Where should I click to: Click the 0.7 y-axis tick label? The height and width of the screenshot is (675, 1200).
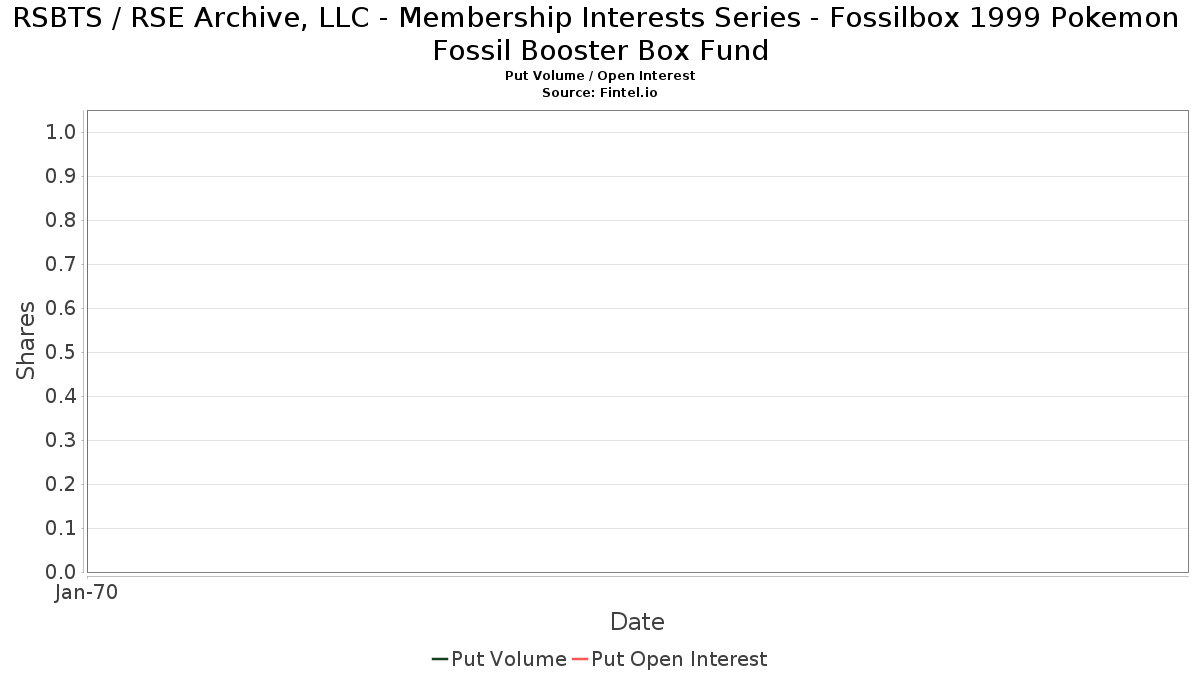click(x=61, y=265)
